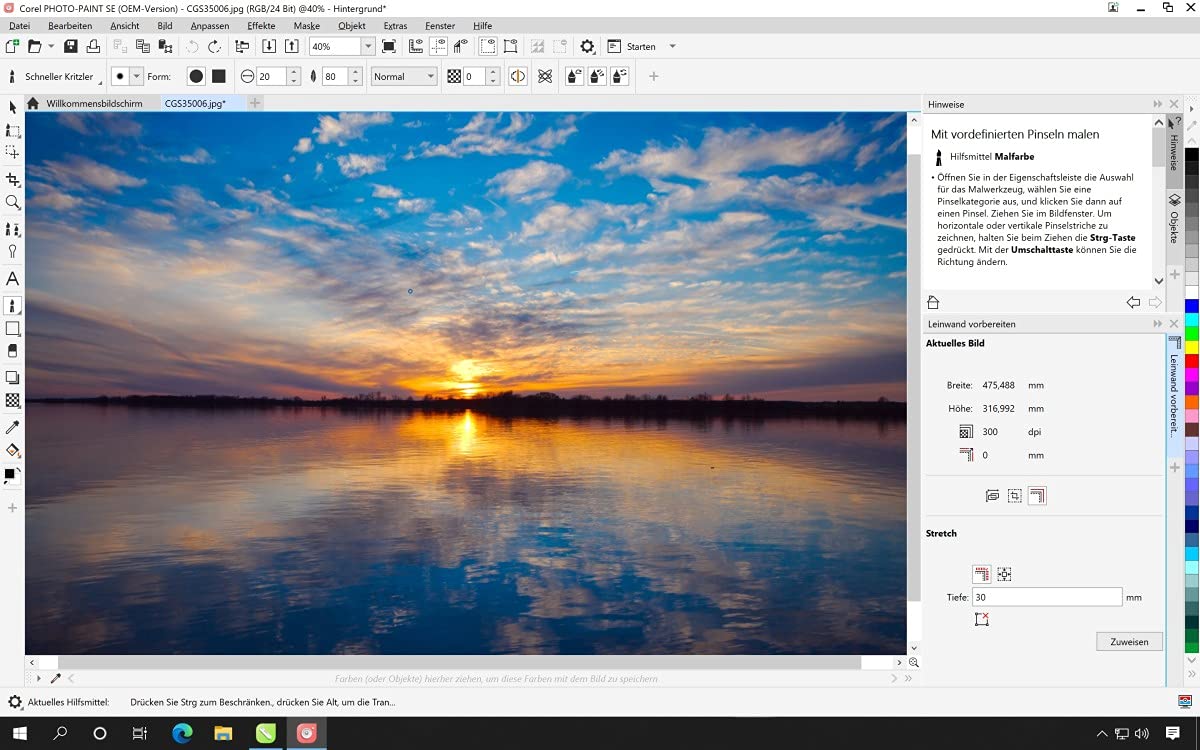Select the Eraser tool

tap(12, 351)
